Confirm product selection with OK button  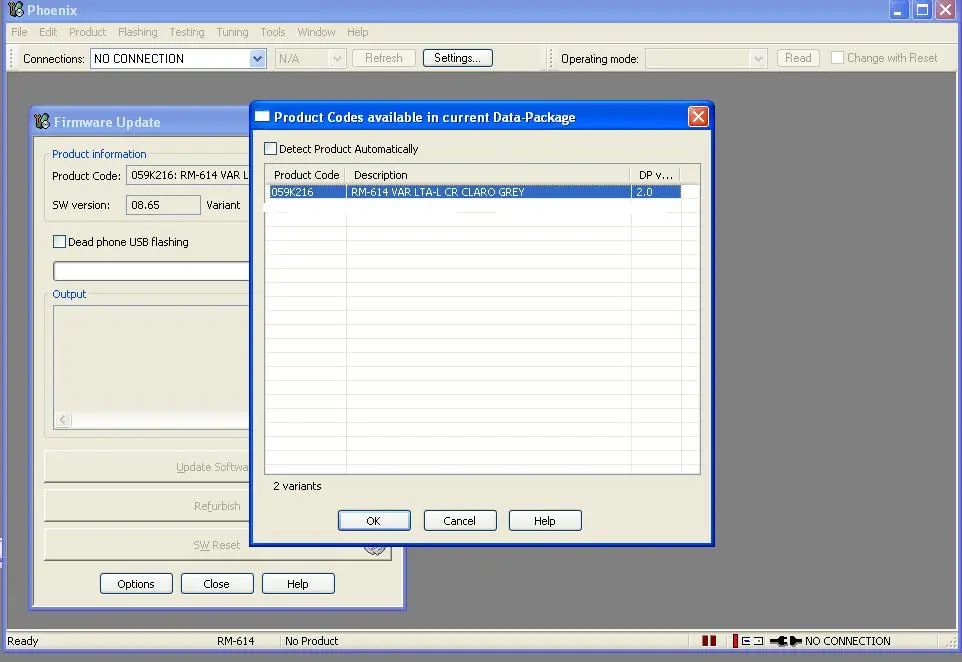click(x=374, y=521)
